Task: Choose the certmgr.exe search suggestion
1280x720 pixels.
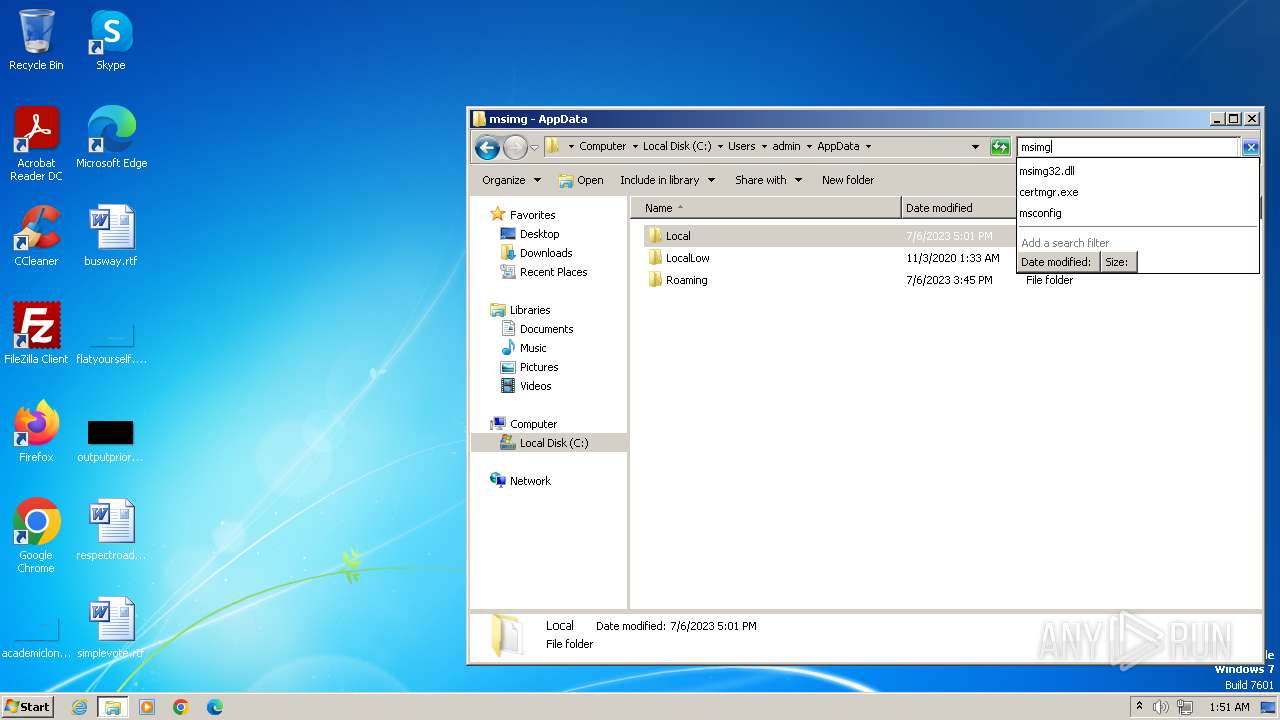Action: click(1137, 192)
